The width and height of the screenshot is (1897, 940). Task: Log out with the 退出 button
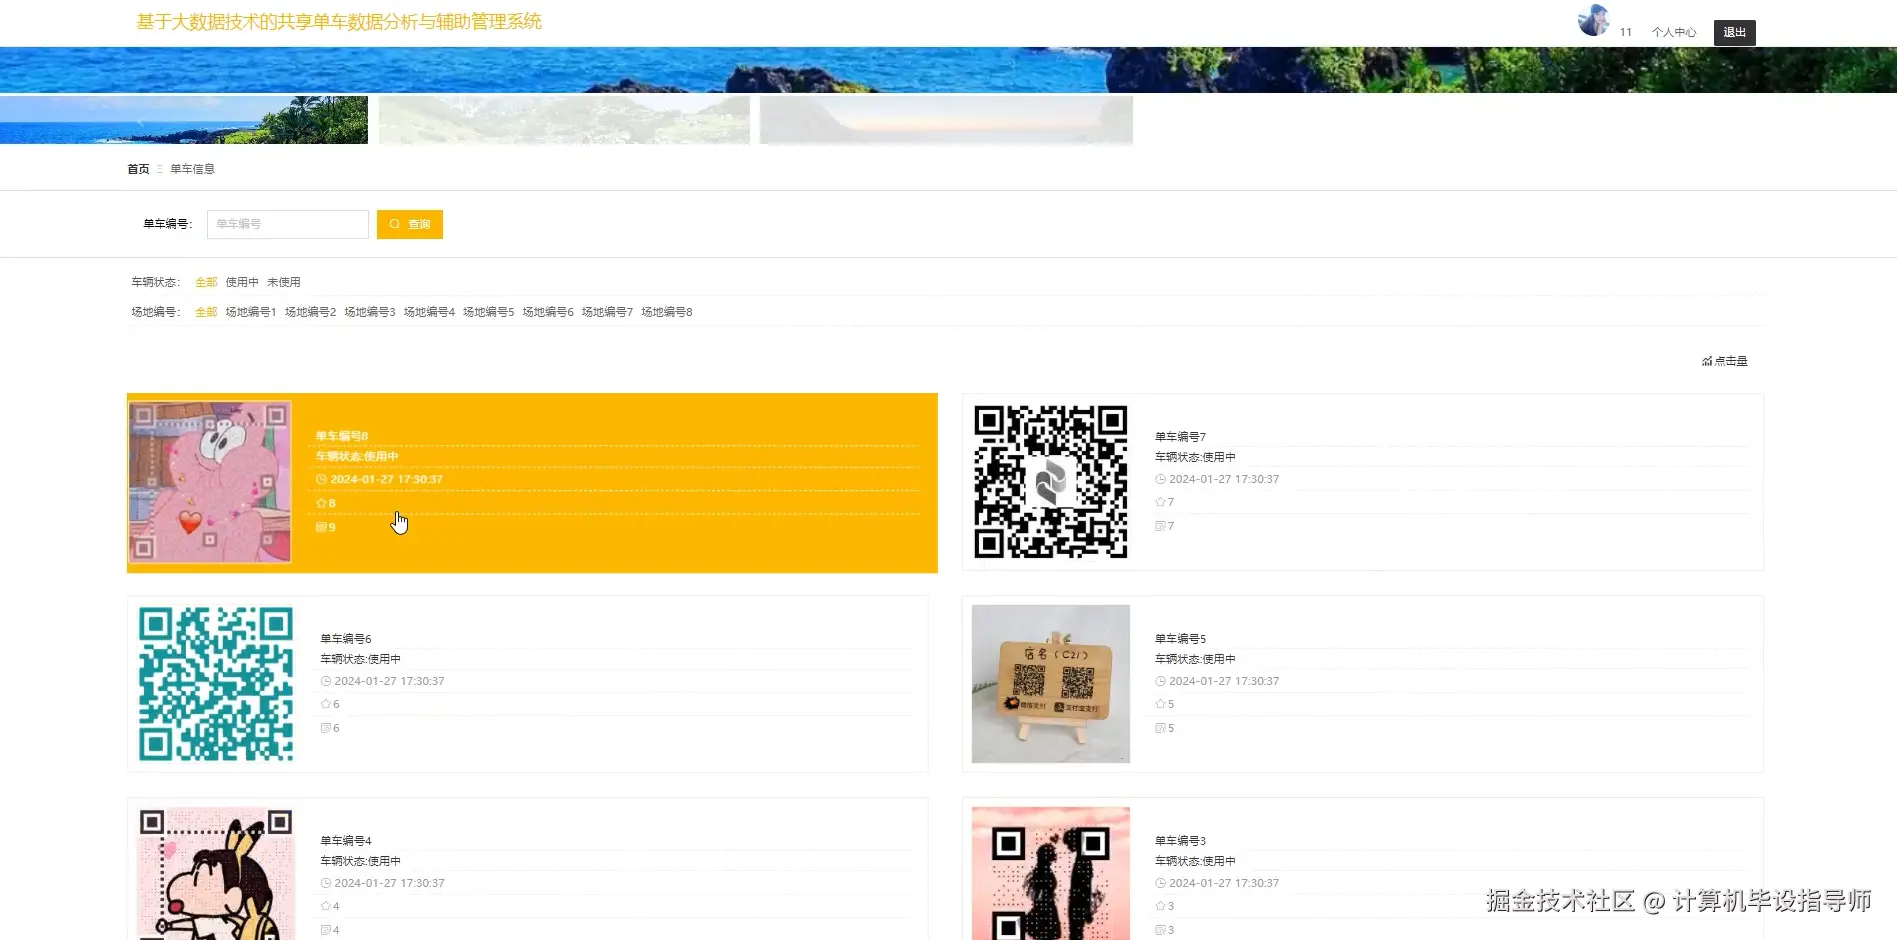click(x=1734, y=33)
